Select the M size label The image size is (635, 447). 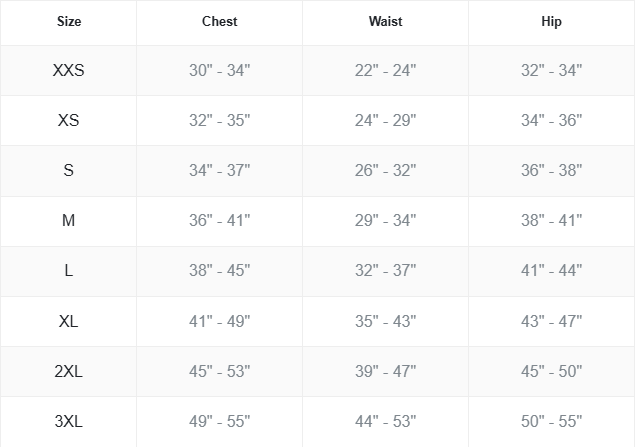(68, 221)
